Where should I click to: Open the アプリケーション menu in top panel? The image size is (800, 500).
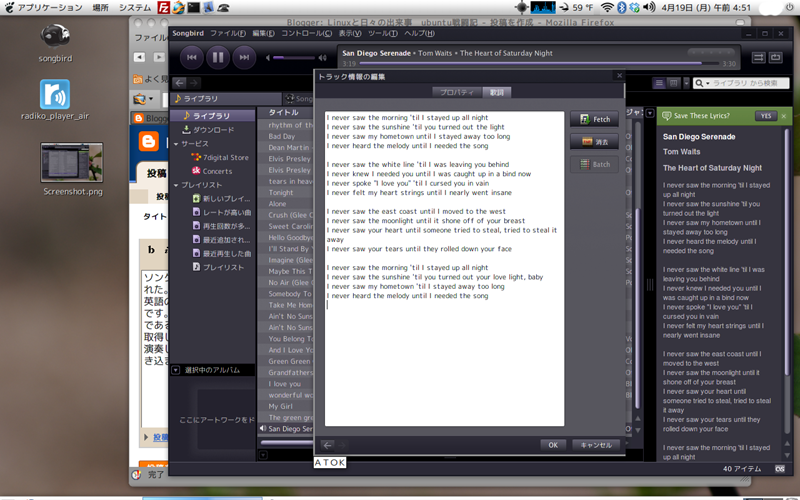50,8
